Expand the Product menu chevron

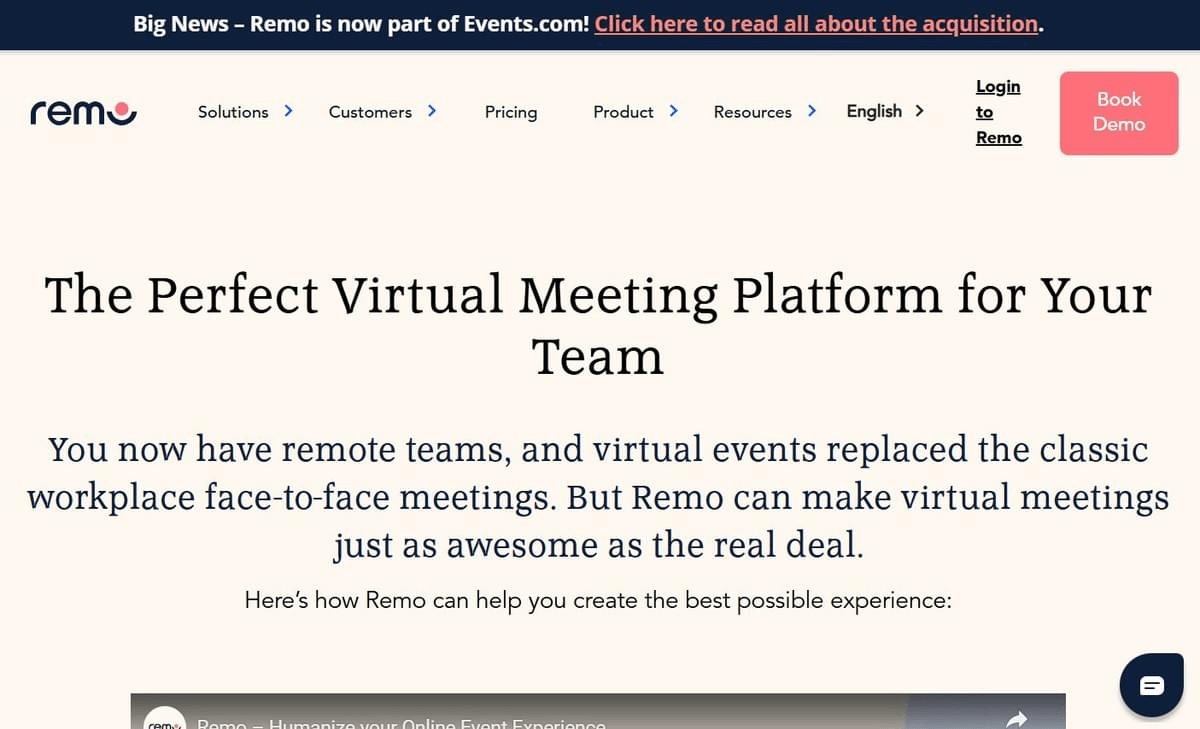[673, 111]
